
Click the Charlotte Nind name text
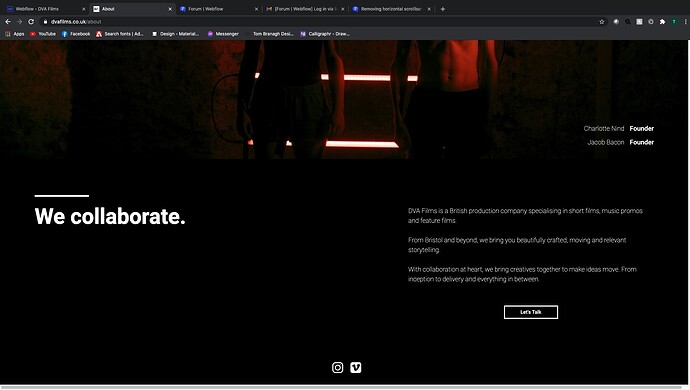[x=604, y=129]
